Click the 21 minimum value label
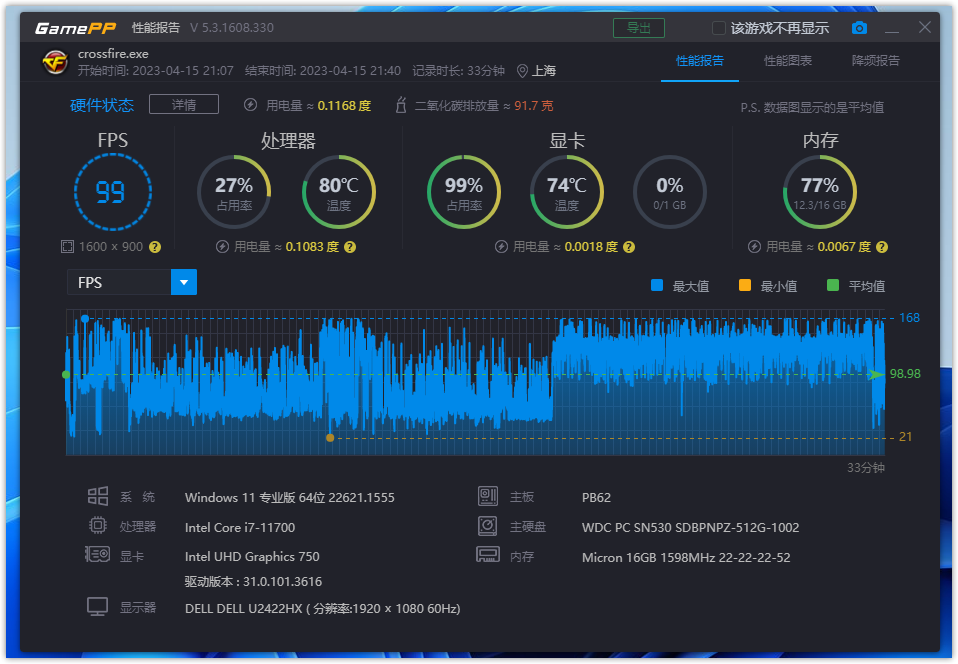The width and height of the screenshot is (958, 664). coord(905,437)
